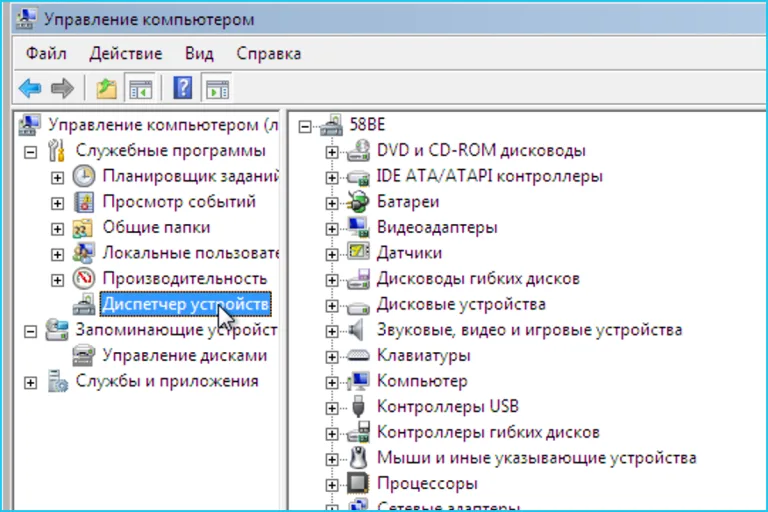Select Мыши и иные указывающие устройства
Image resolution: width=768 pixels, height=512 pixels.
coord(536,458)
